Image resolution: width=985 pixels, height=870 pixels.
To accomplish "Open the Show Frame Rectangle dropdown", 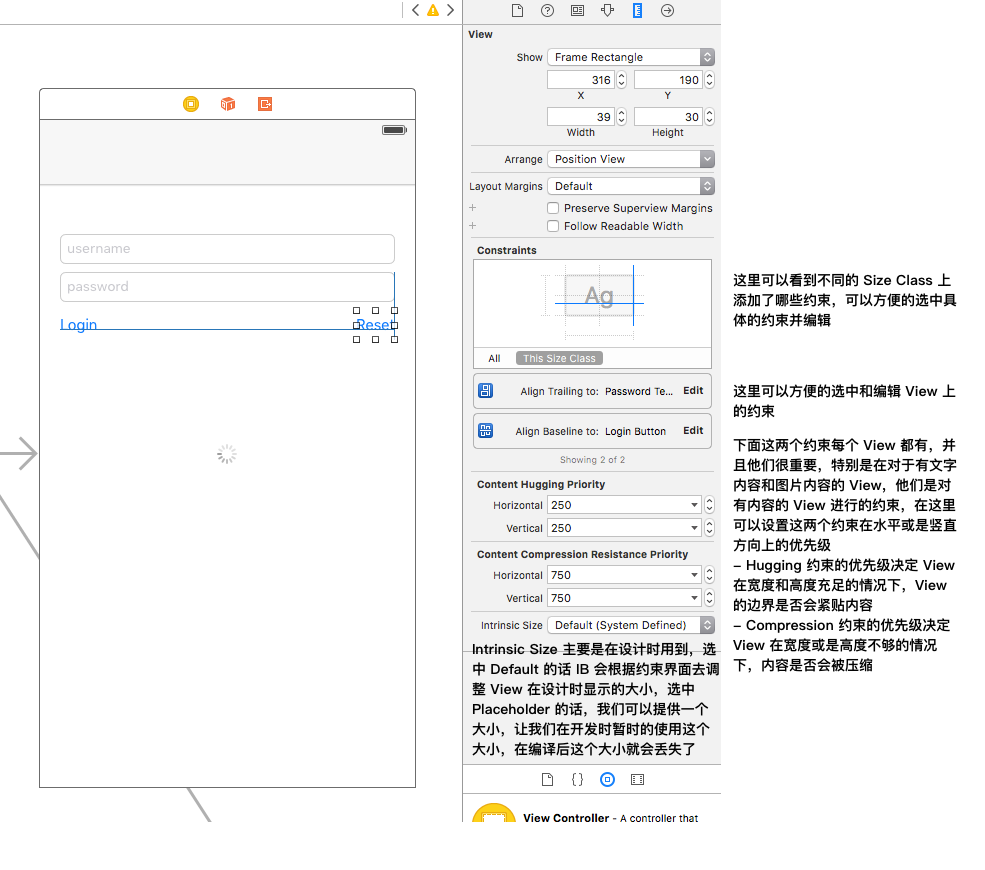I will tap(630, 57).
